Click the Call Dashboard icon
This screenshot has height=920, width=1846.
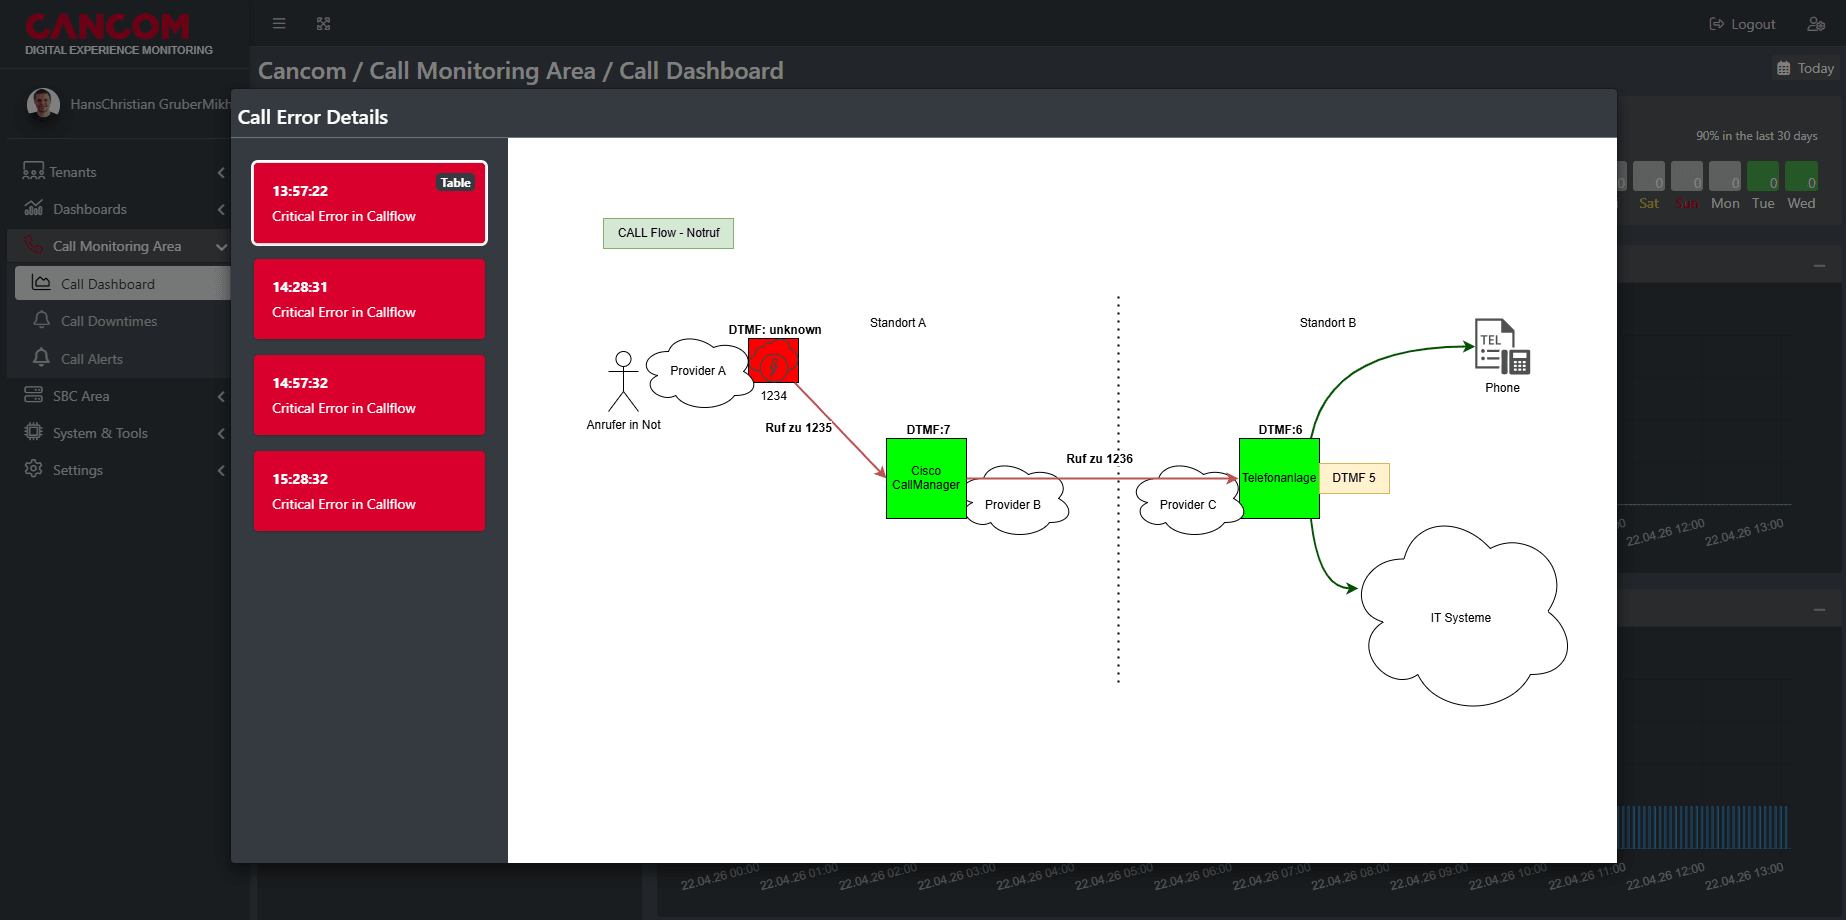[x=41, y=283]
